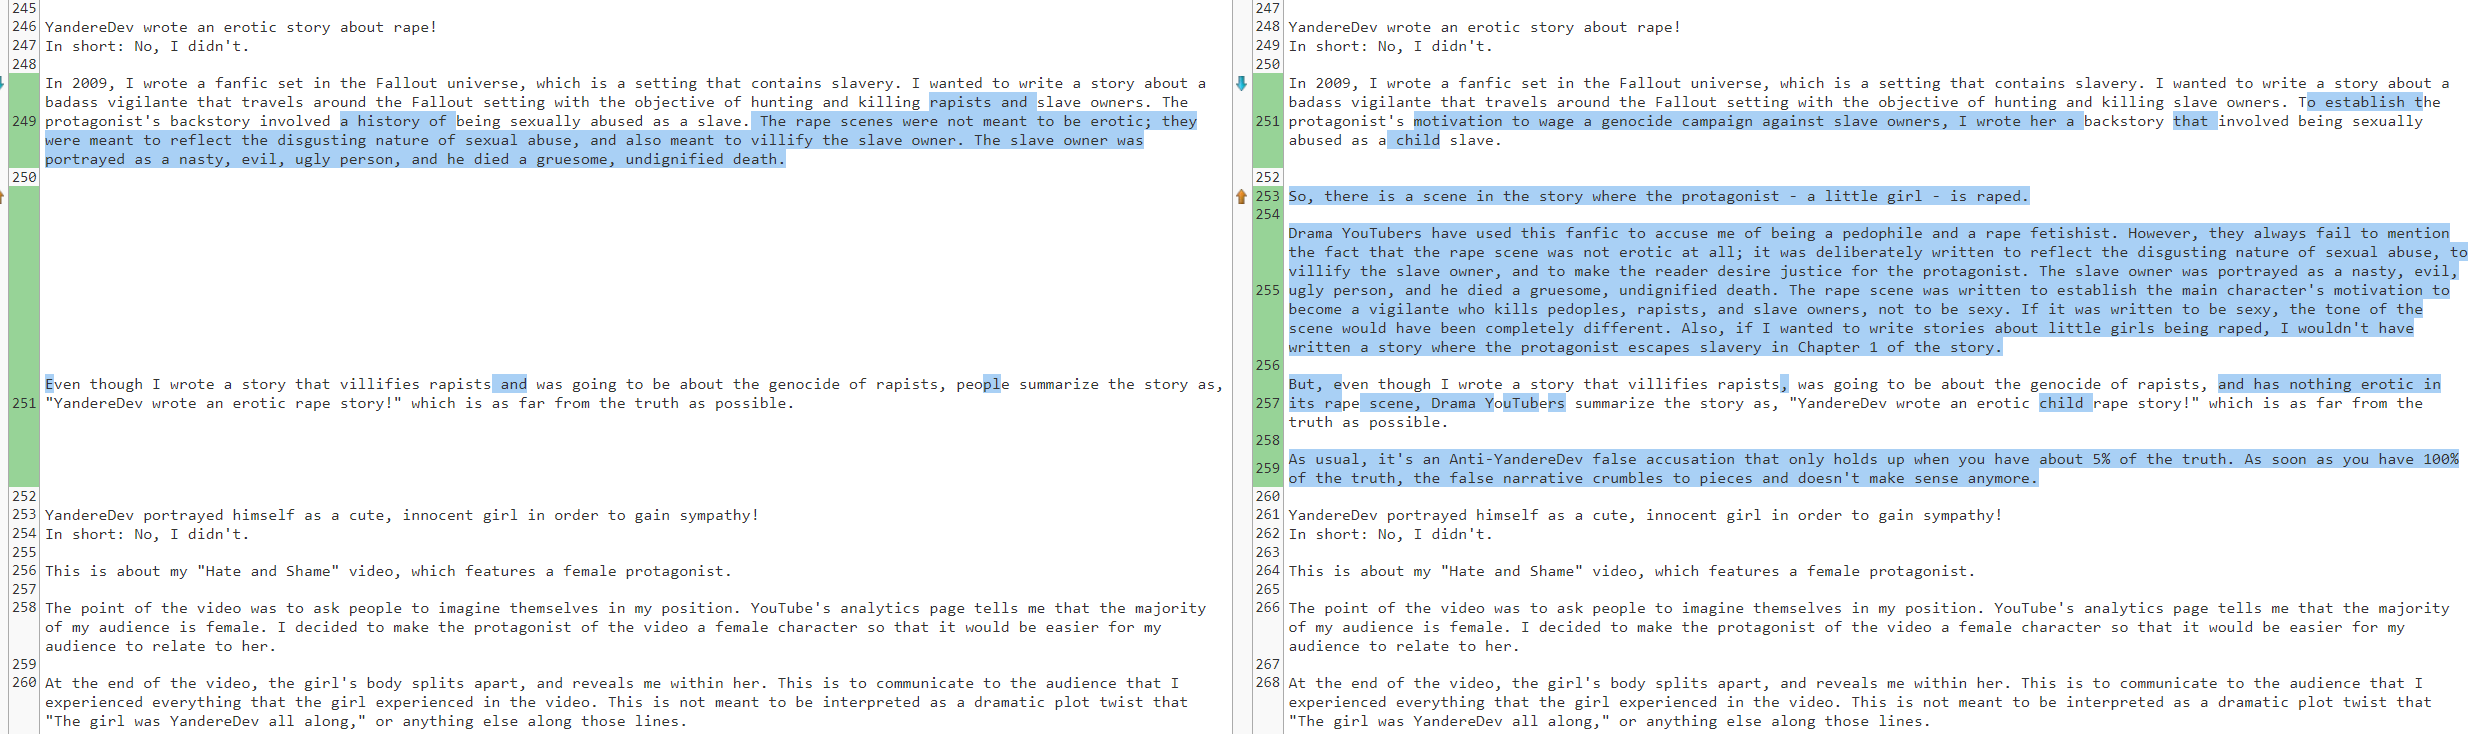
Task: Click the paragraph starting 'As usual, it's an Anti-YandereDev'
Action: [x=1874, y=469]
